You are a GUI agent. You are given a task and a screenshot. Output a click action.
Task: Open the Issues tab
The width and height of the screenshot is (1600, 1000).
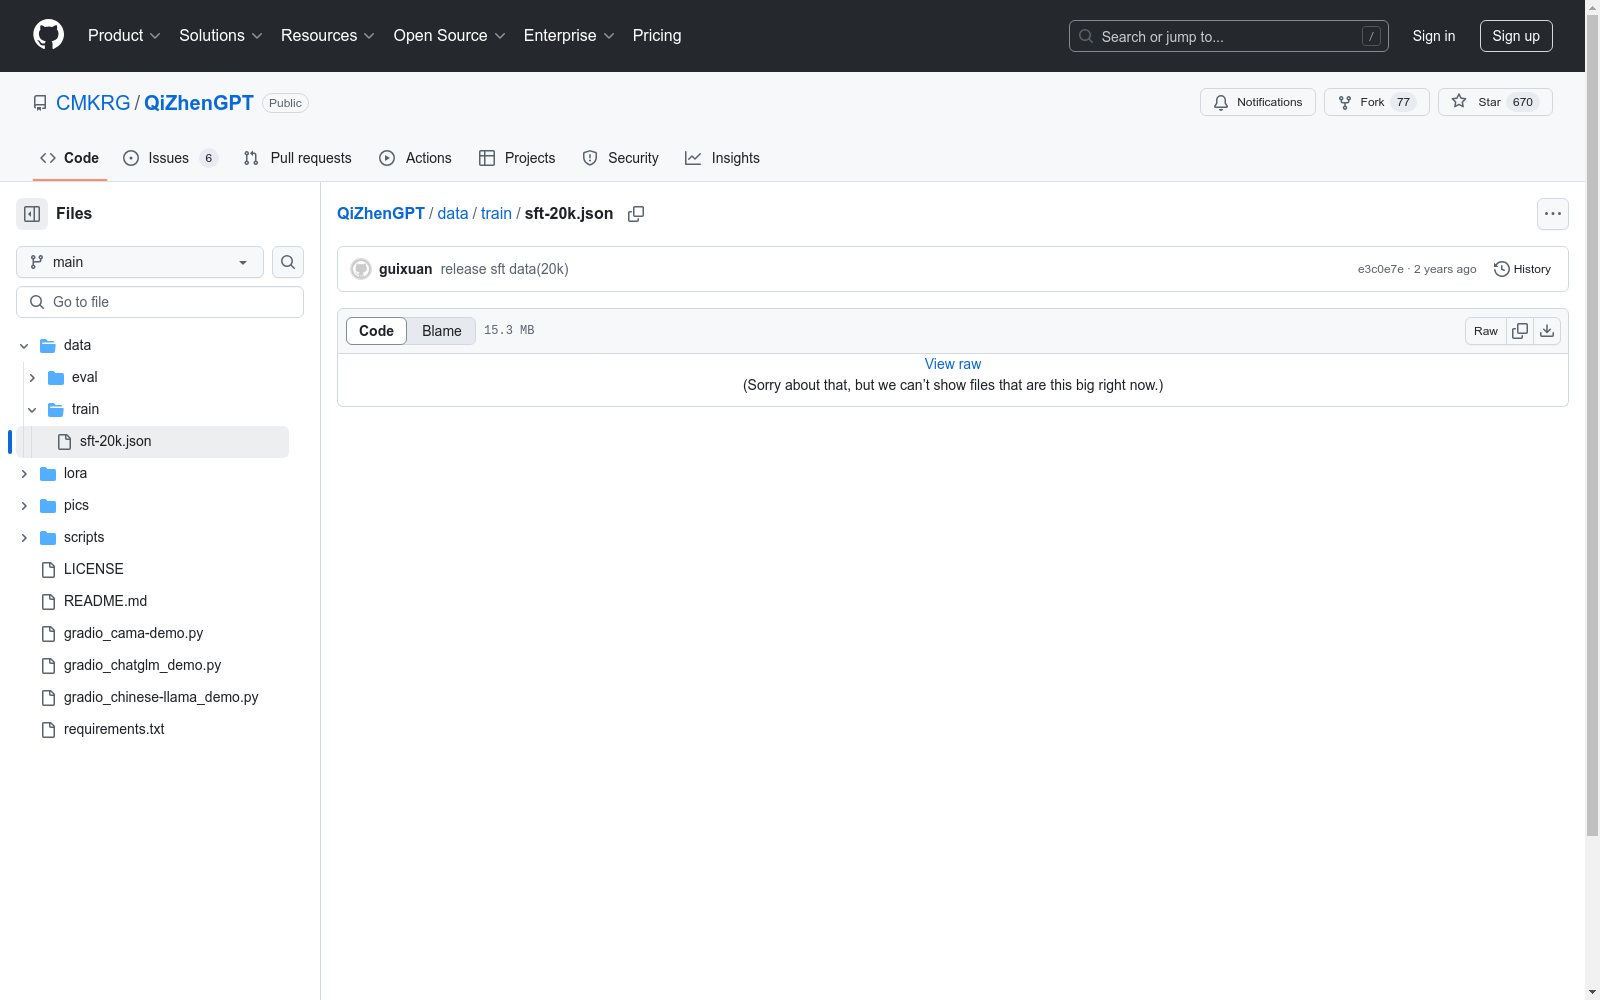coord(170,158)
